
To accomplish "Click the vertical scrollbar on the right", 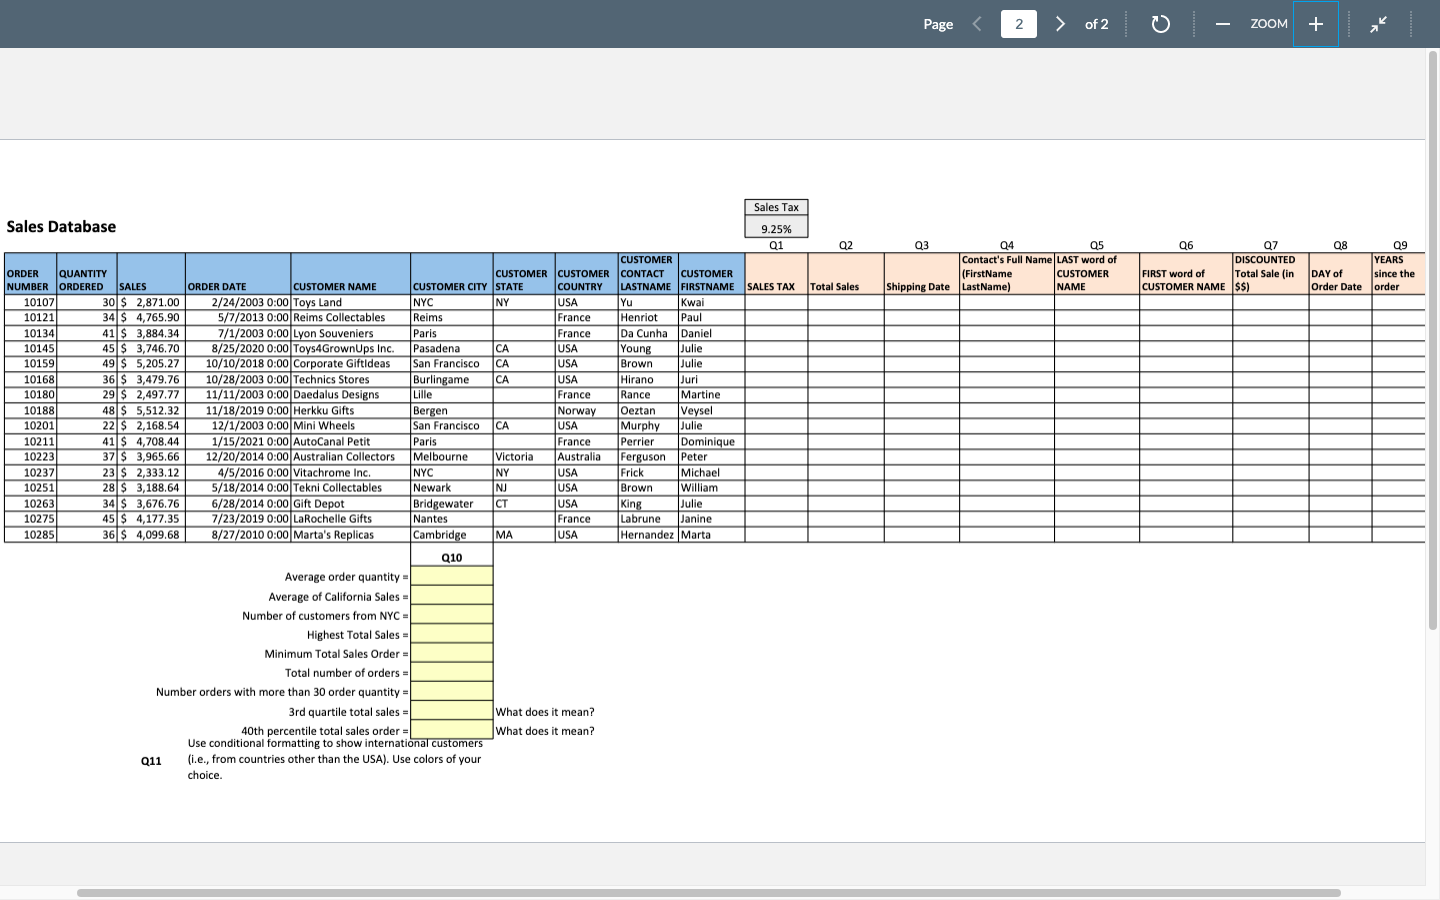I will (1432, 340).
